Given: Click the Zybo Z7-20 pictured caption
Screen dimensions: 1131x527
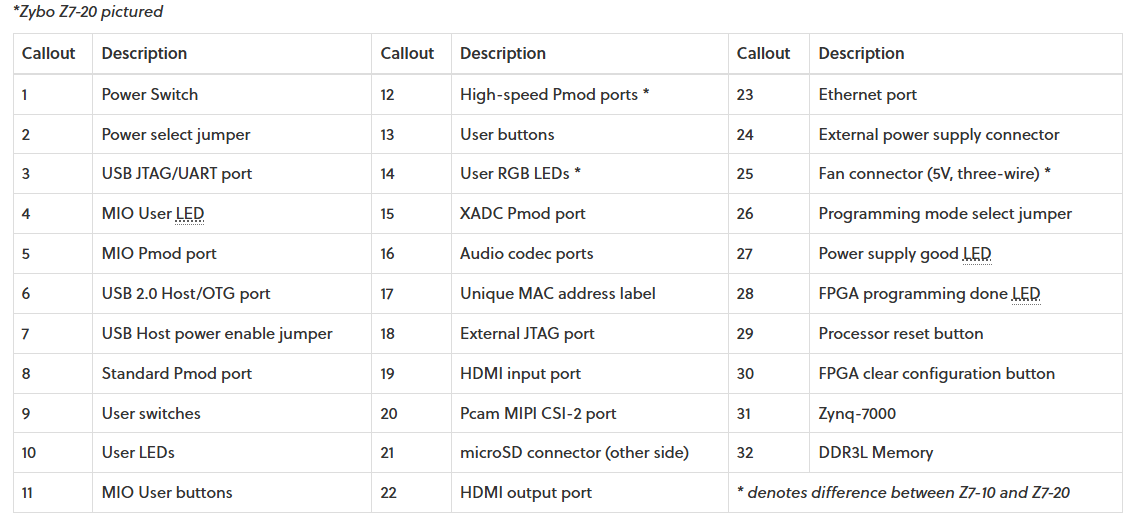Looking at the screenshot, I should pyautogui.click(x=88, y=12).
